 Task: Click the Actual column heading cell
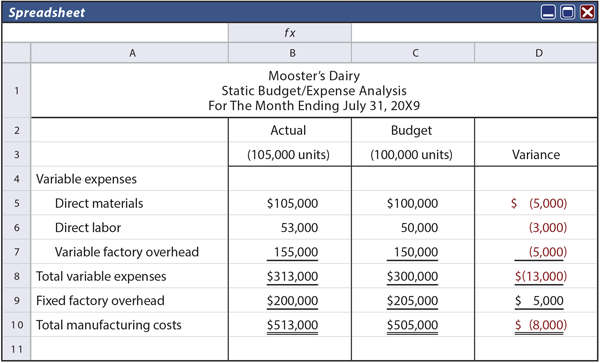coord(290,130)
